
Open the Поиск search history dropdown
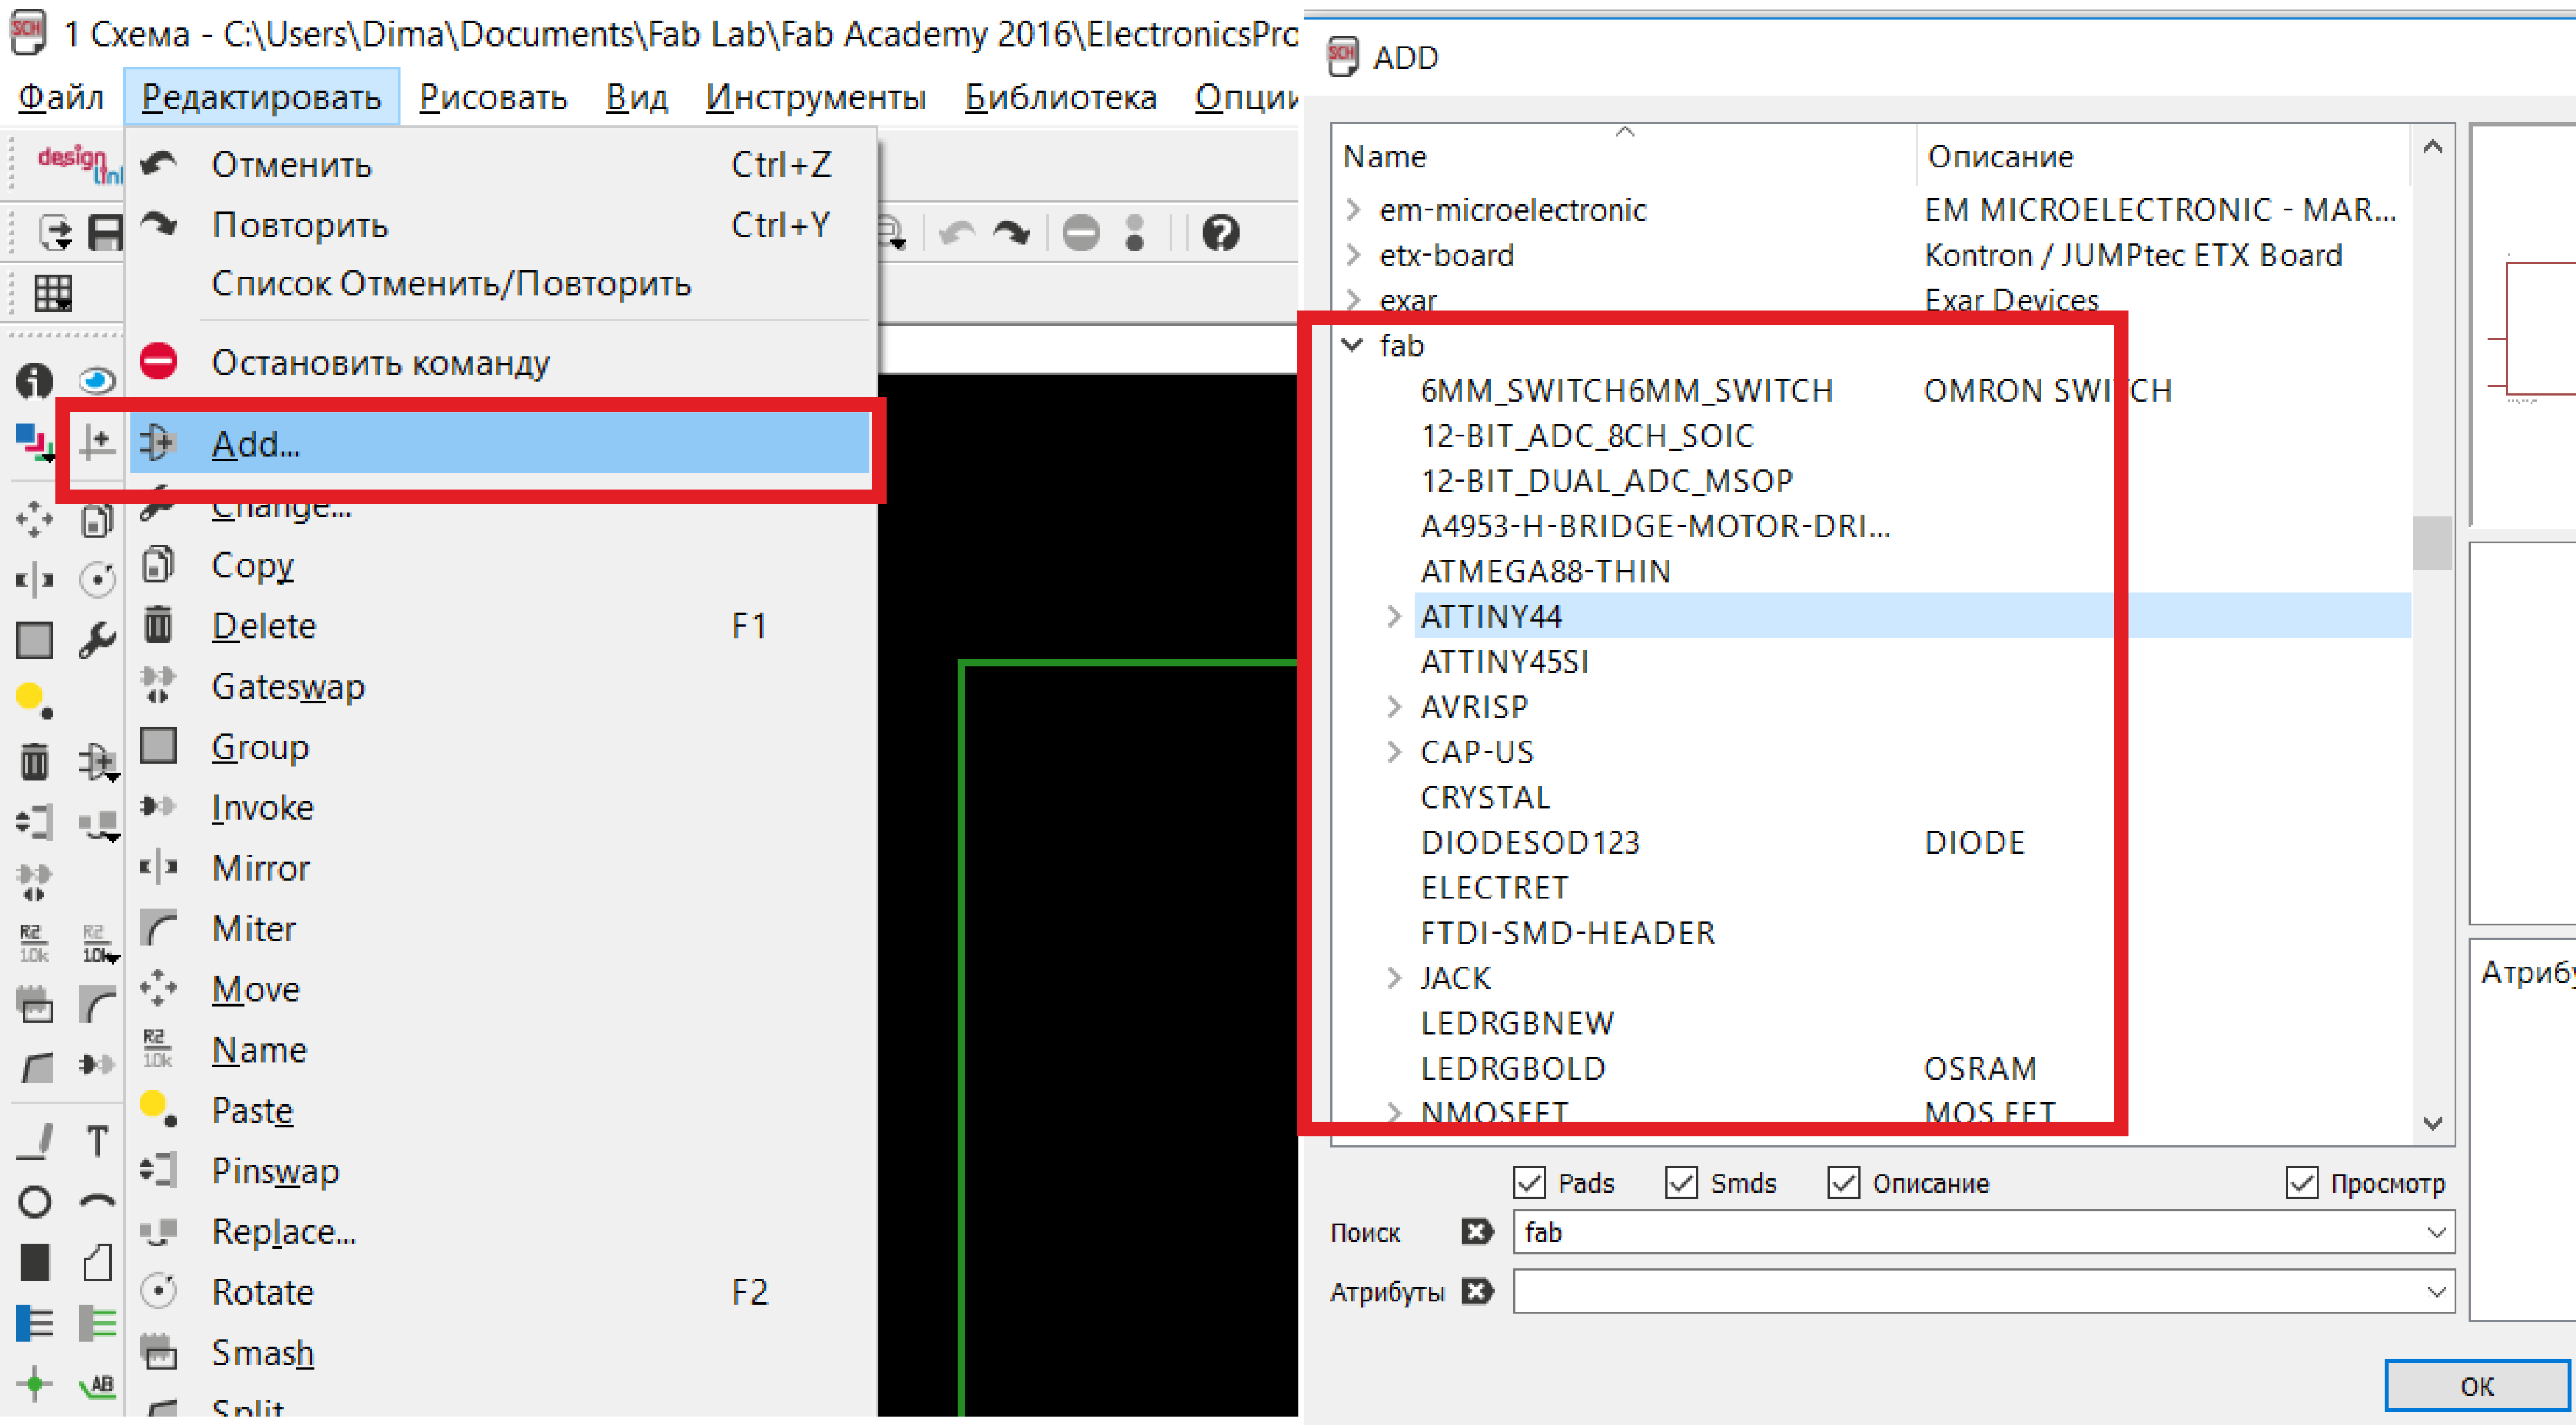(x=2436, y=1232)
